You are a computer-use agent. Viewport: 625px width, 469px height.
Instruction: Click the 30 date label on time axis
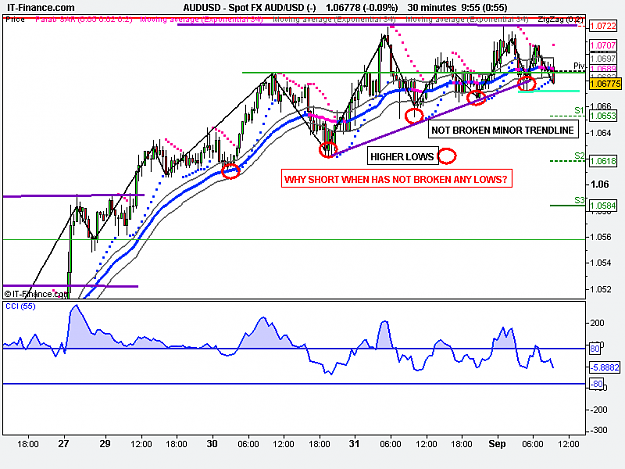pyautogui.click(x=212, y=443)
